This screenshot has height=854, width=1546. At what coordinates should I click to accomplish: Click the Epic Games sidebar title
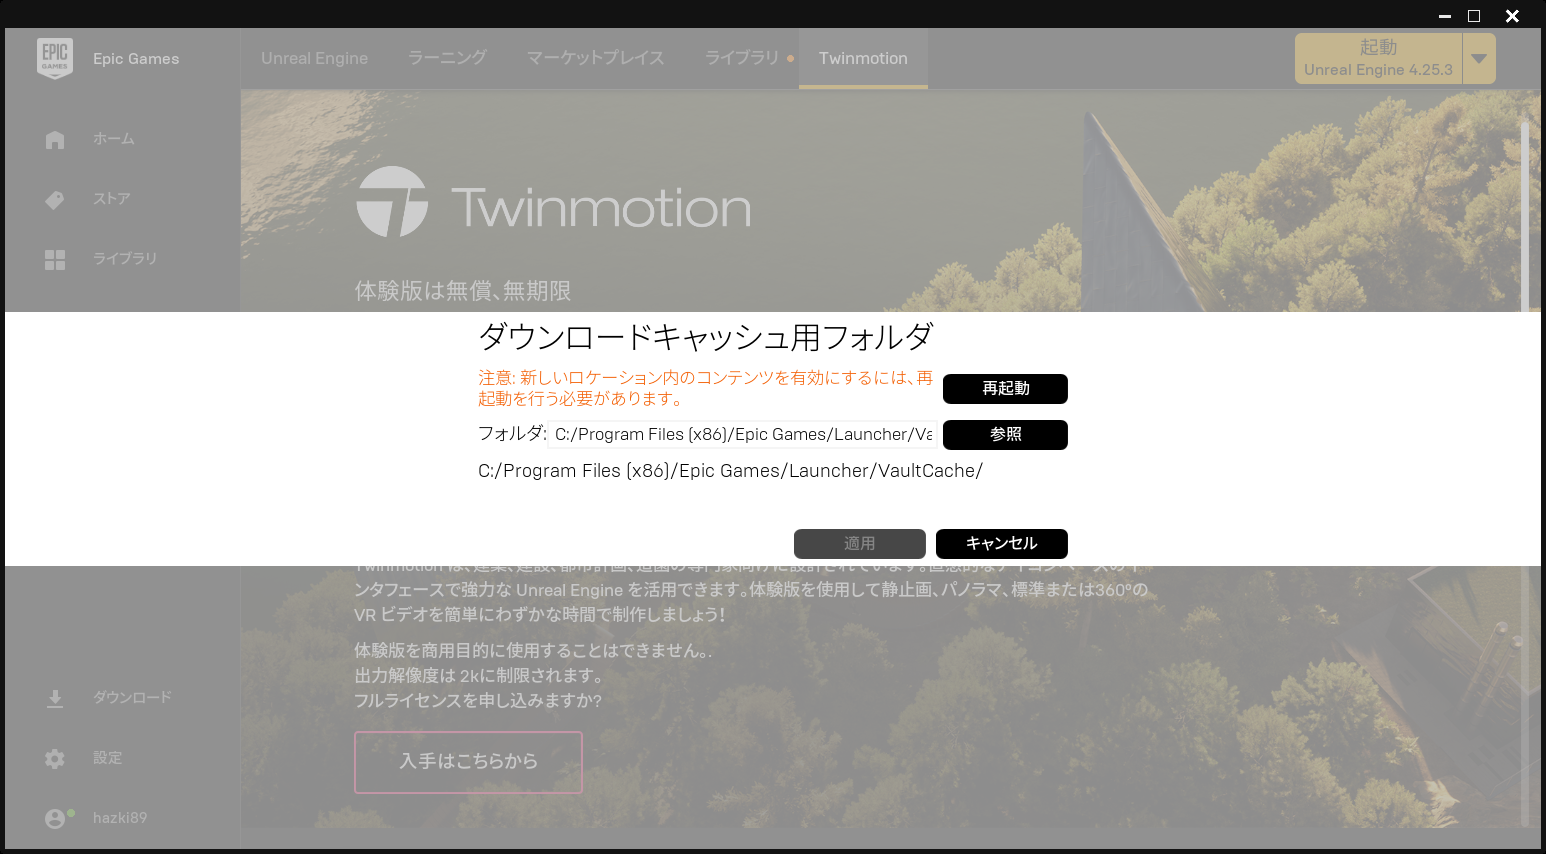pos(136,59)
